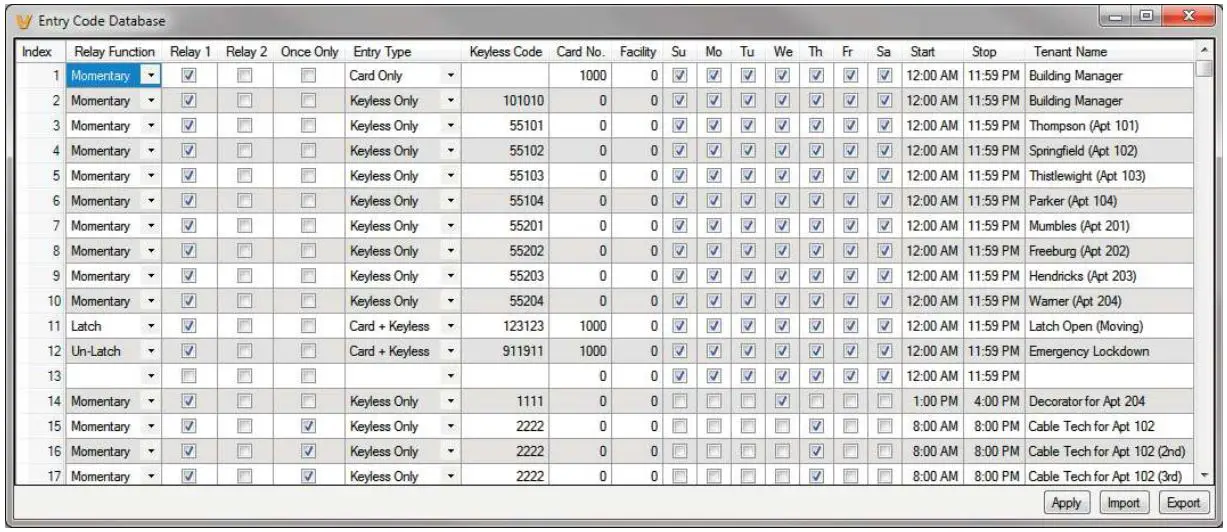Open blank Entry Type dropdown on row 13
1227x532 pixels.
point(450,376)
